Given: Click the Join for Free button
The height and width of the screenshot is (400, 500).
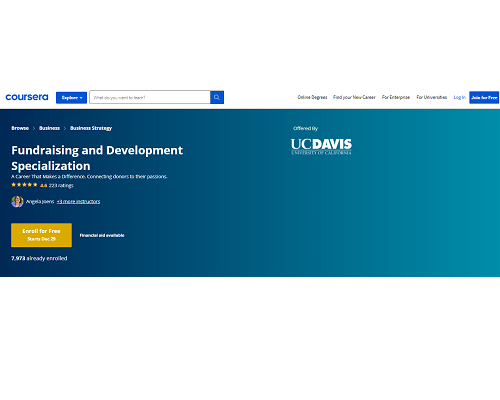Looking at the screenshot, I should point(484,97).
